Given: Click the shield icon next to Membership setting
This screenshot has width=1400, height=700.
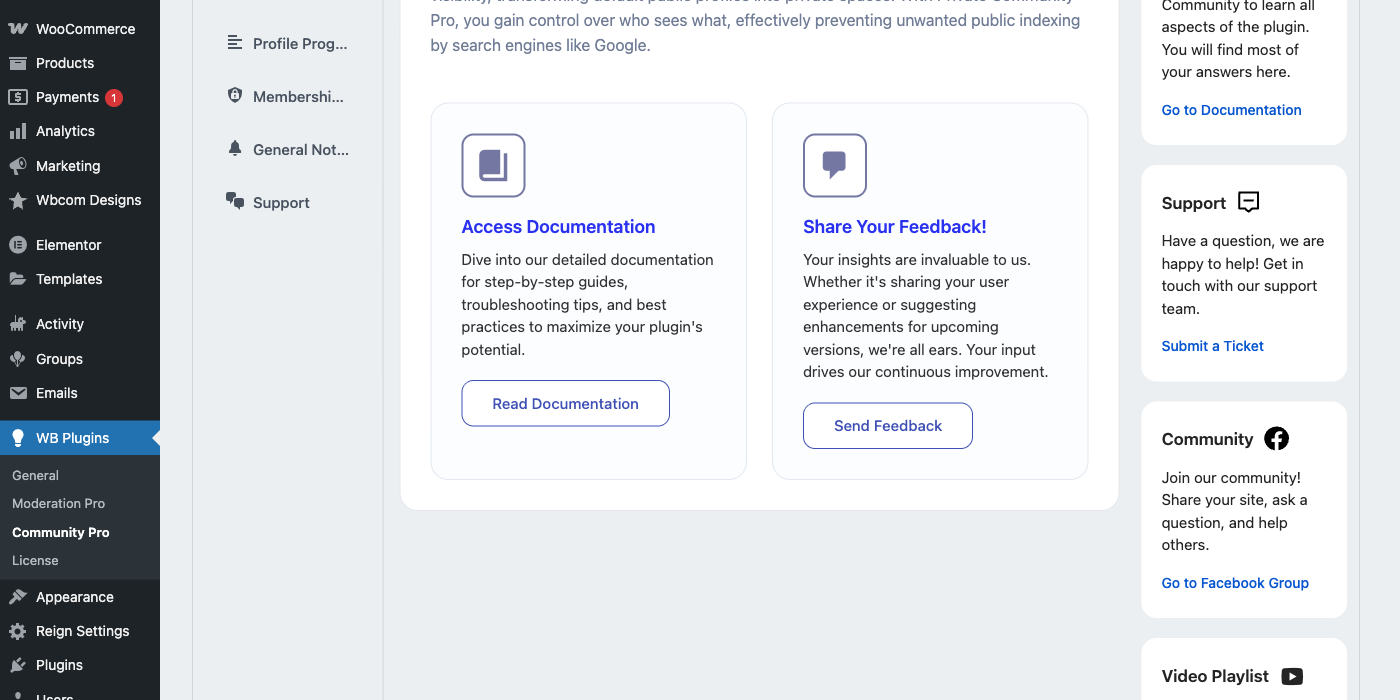Looking at the screenshot, I should click(x=234, y=95).
